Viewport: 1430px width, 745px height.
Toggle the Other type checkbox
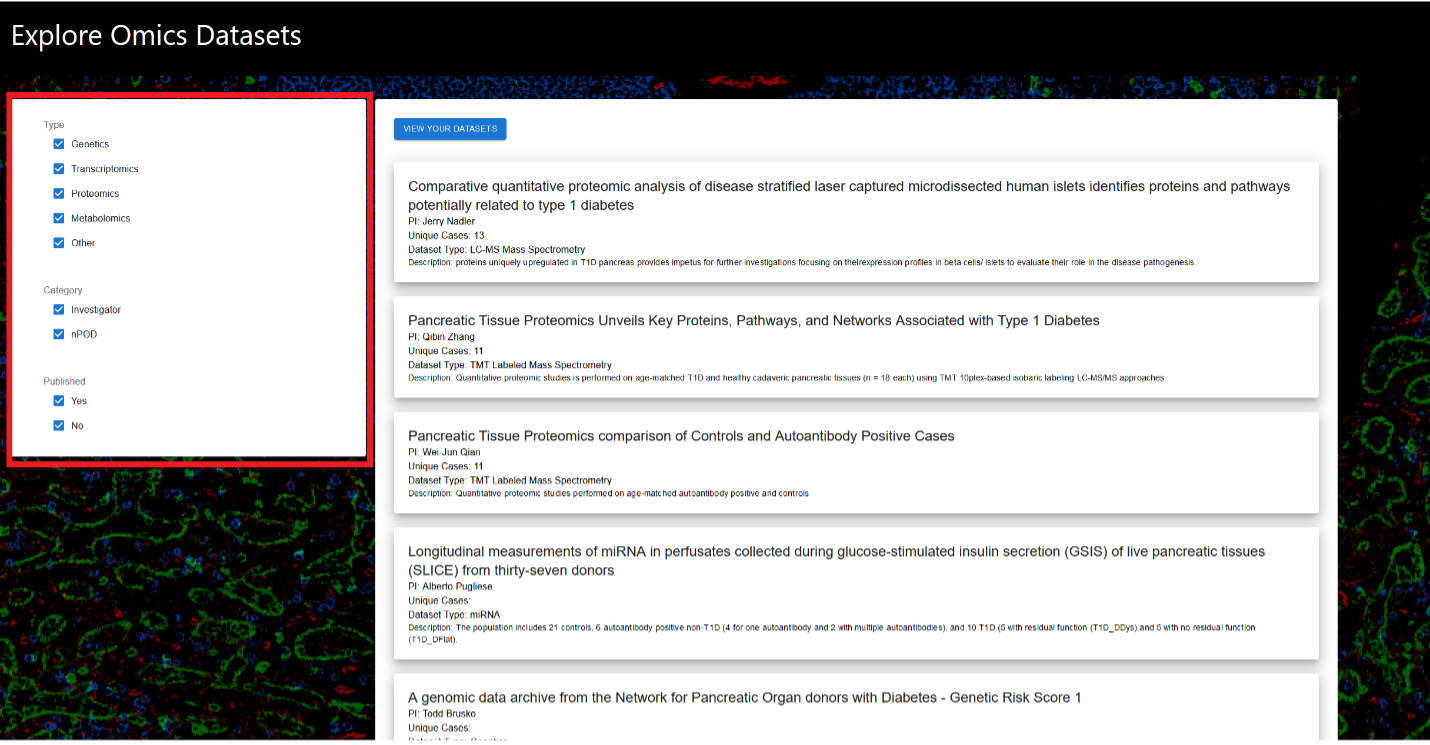click(x=59, y=243)
